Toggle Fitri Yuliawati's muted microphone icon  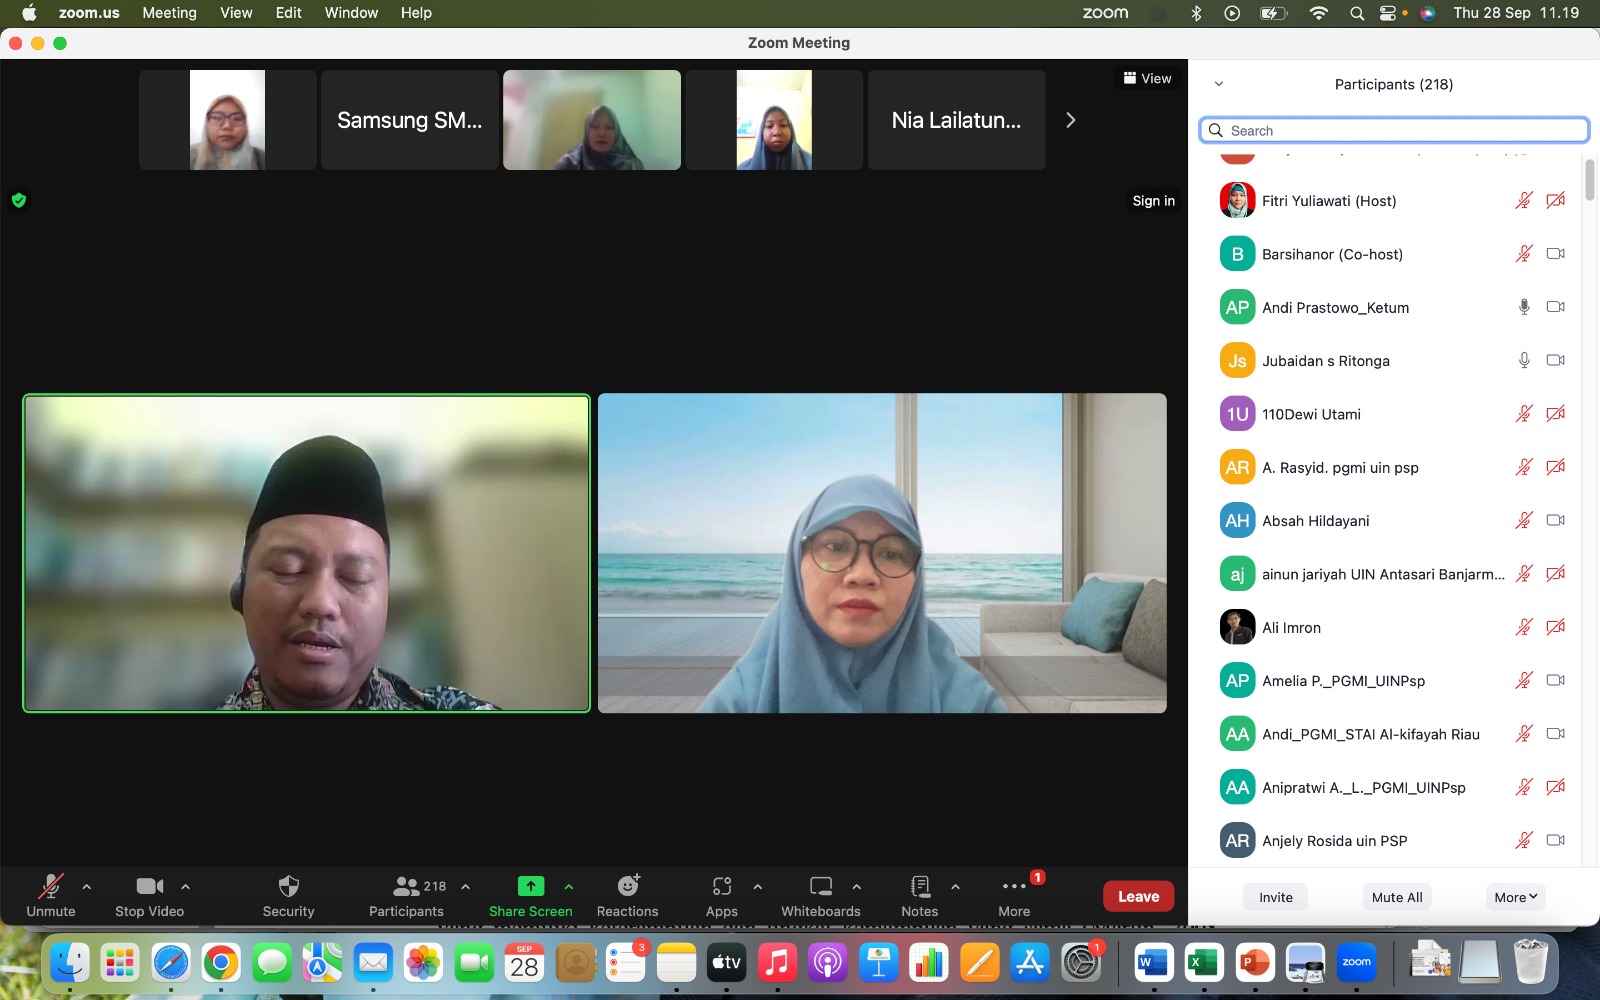pyautogui.click(x=1524, y=200)
